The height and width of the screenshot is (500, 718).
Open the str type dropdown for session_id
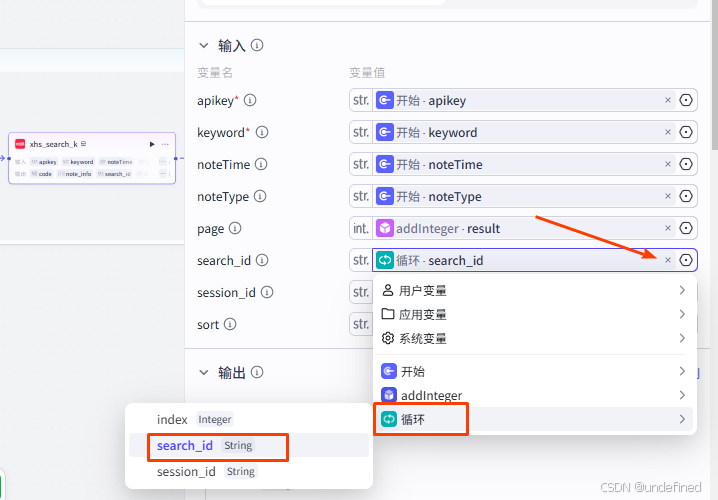(361, 292)
